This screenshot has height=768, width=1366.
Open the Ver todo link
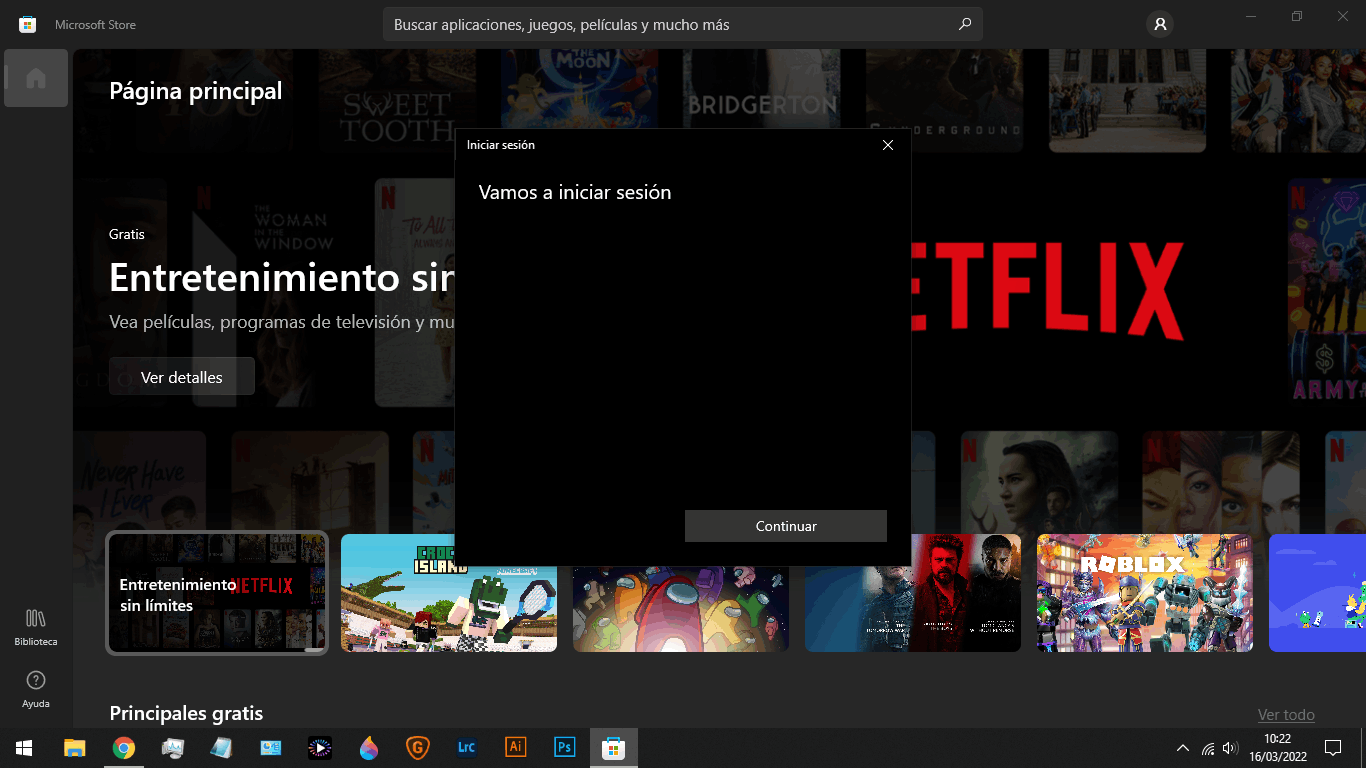(1286, 714)
